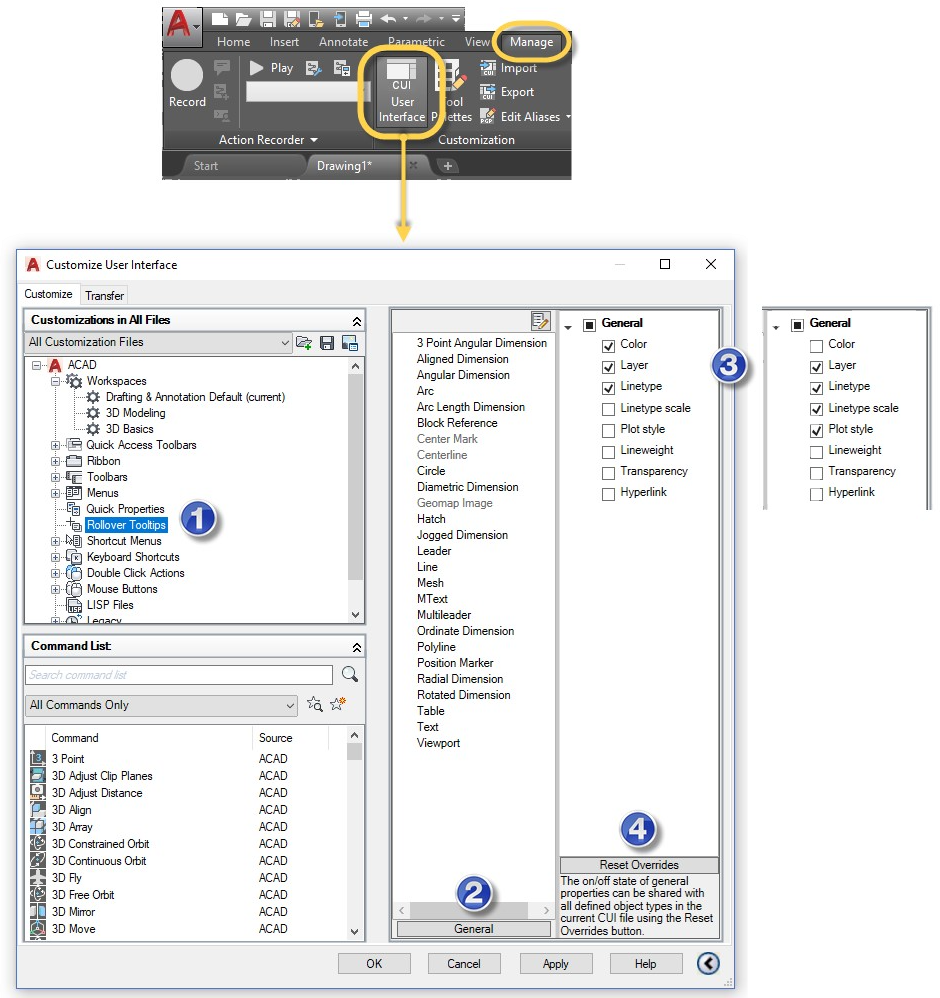Select the 3D Mirror command row
The width and height of the screenshot is (940, 998).
[188, 911]
